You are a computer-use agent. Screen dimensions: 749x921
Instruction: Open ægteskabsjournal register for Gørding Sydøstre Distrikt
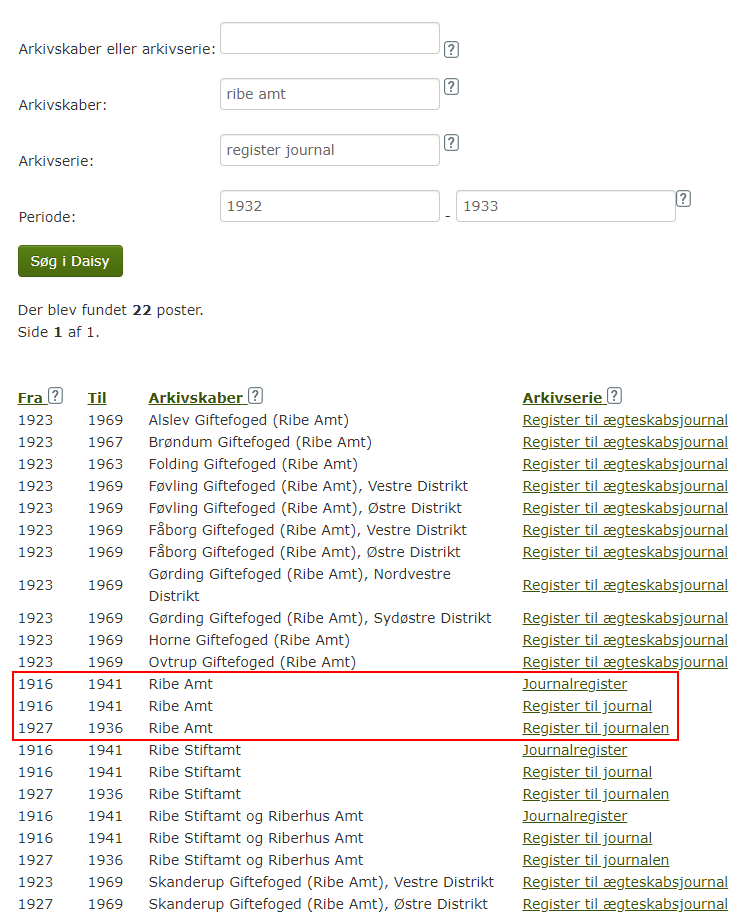[625, 619]
